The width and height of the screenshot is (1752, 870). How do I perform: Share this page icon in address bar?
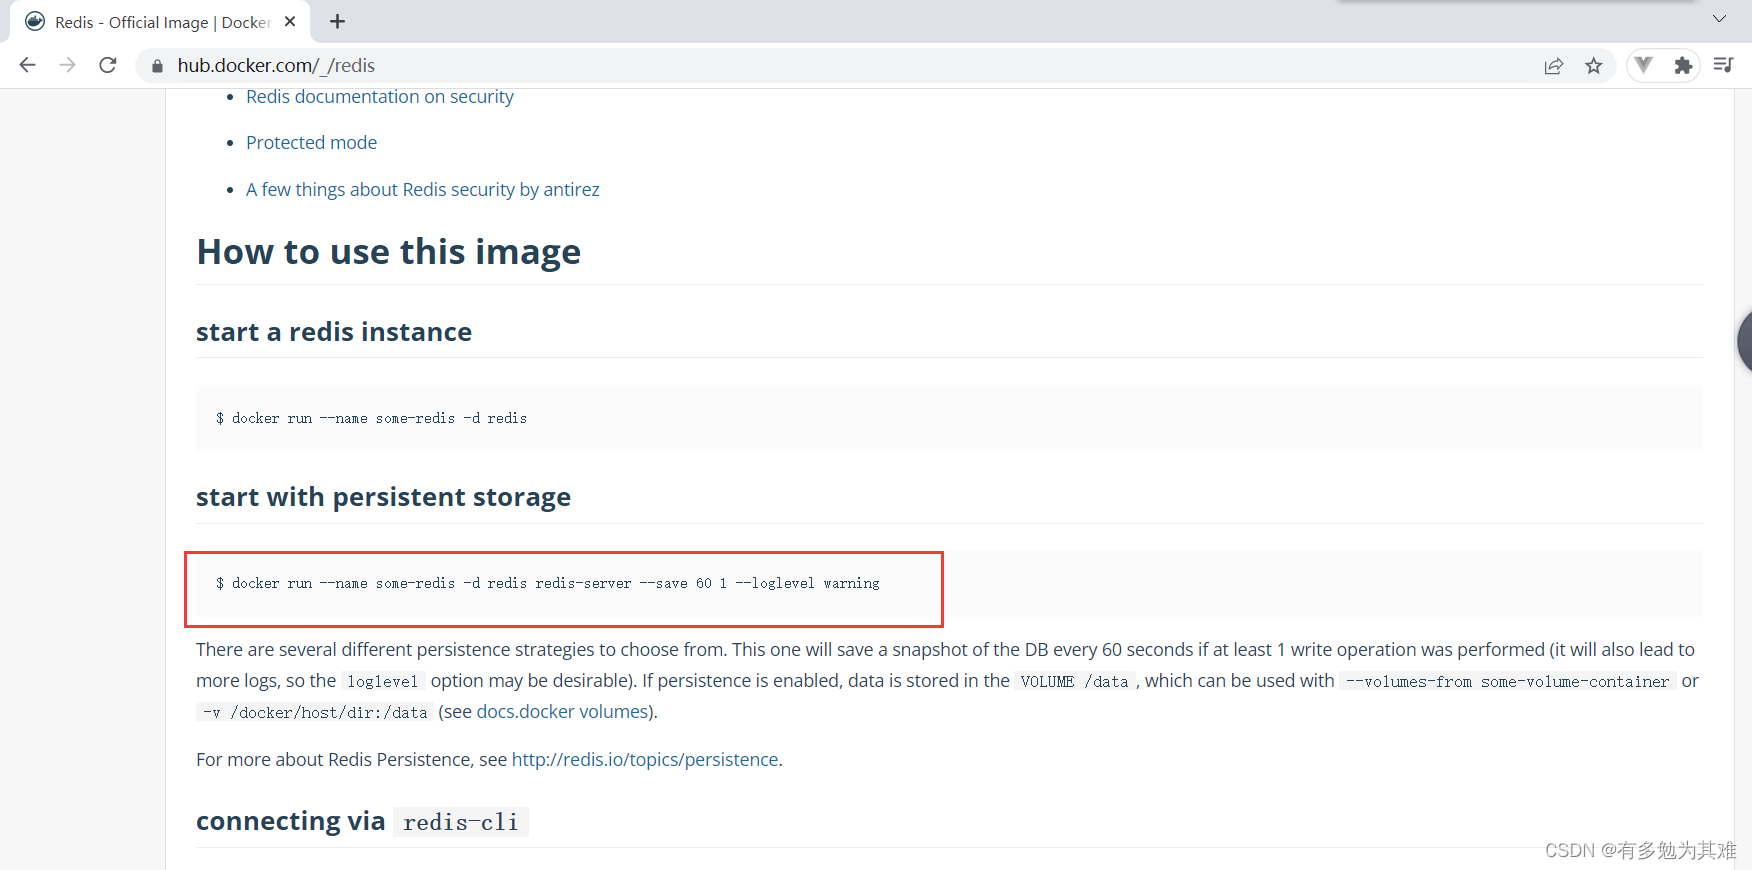pos(1553,66)
